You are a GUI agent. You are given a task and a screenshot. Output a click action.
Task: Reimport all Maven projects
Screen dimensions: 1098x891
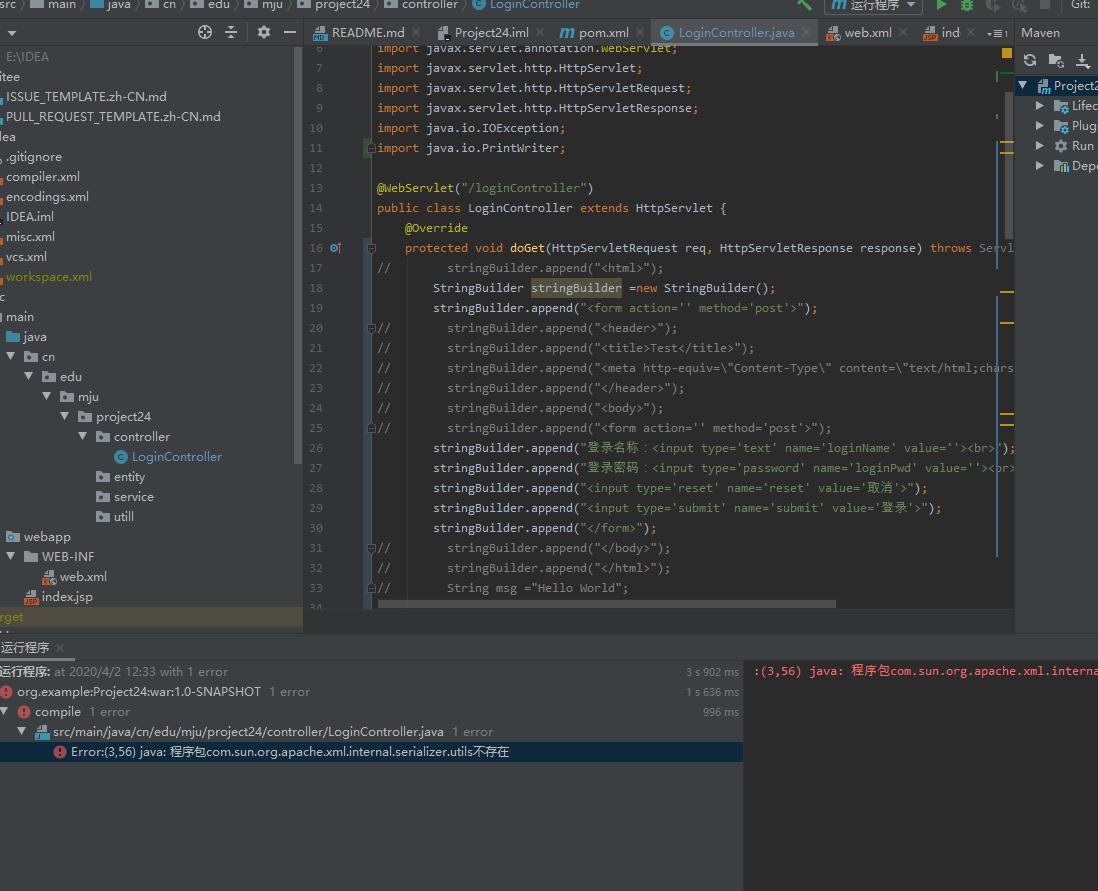(x=1029, y=60)
